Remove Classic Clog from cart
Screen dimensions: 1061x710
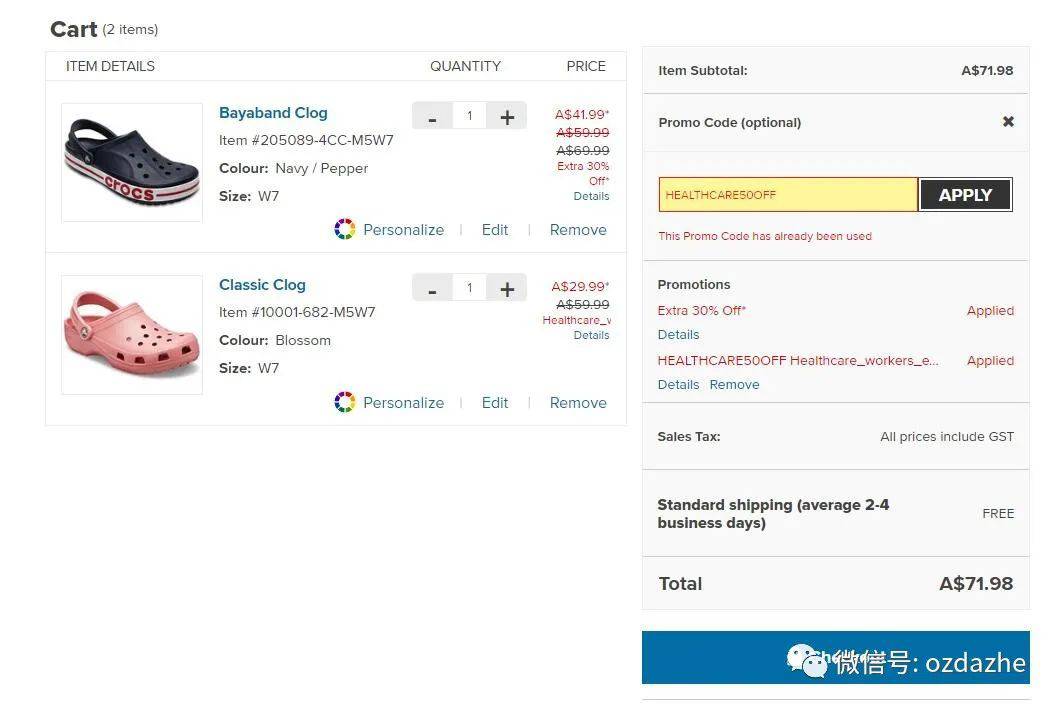[578, 403]
